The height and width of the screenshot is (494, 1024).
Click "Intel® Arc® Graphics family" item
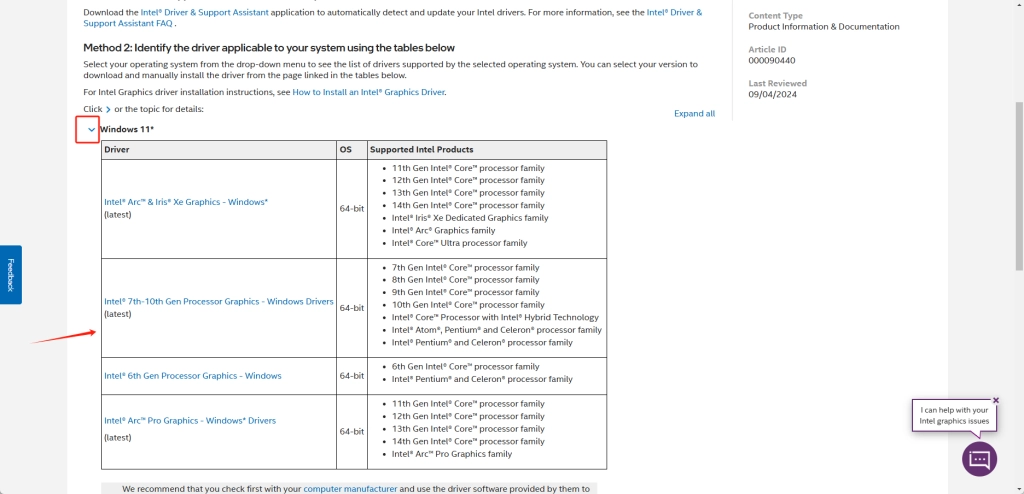443,231
